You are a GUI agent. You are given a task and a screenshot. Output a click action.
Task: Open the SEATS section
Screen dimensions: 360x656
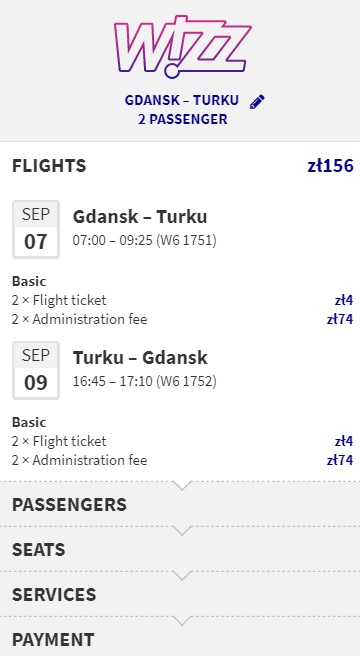180,549
